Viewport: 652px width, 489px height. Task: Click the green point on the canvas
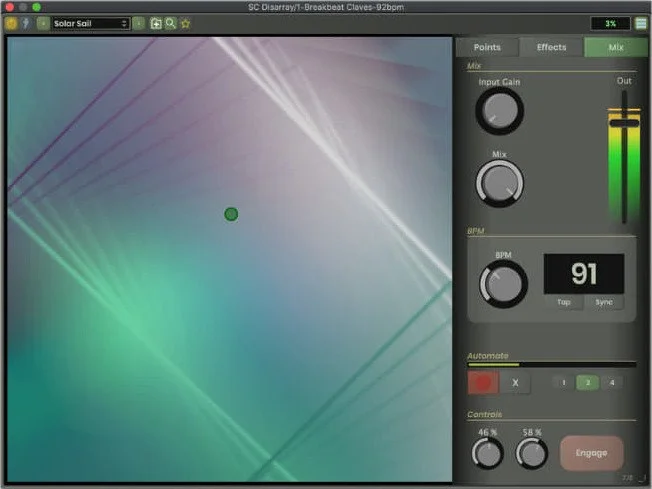(x=231, y=214)
